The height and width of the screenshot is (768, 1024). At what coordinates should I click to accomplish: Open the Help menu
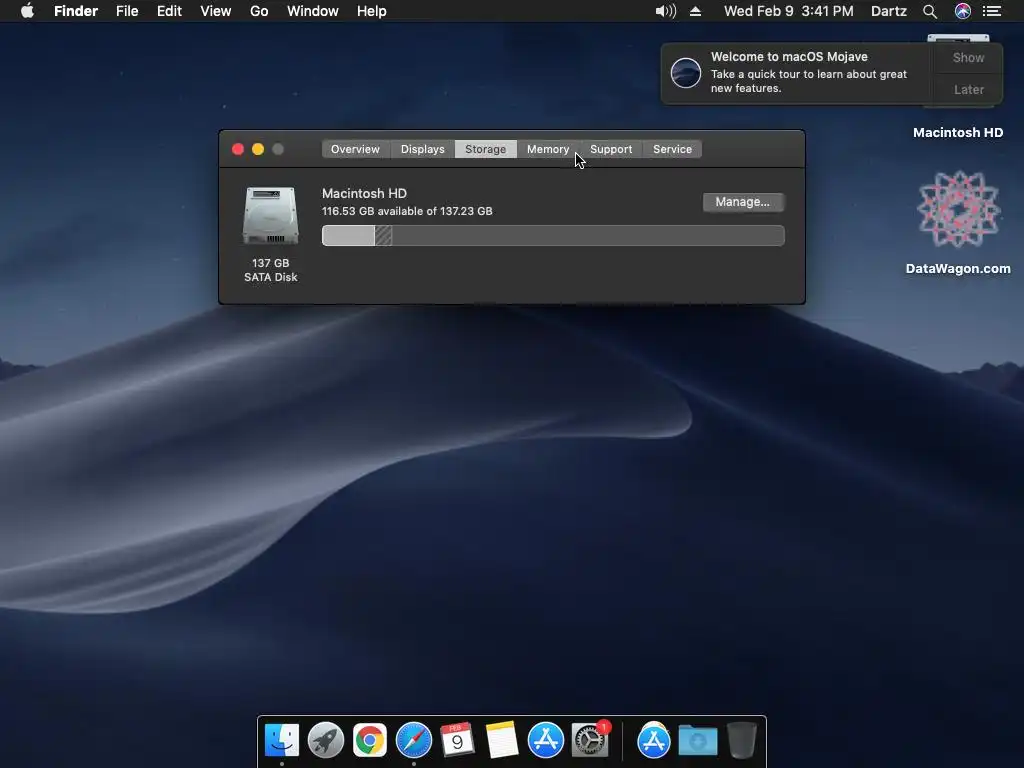[x=372, y=11]
